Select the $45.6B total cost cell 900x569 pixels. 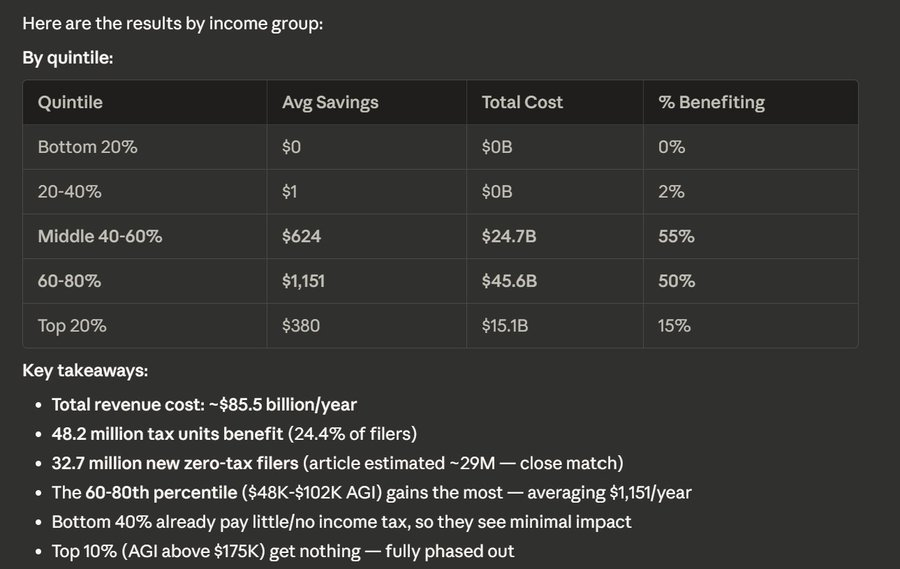point(509,281)
